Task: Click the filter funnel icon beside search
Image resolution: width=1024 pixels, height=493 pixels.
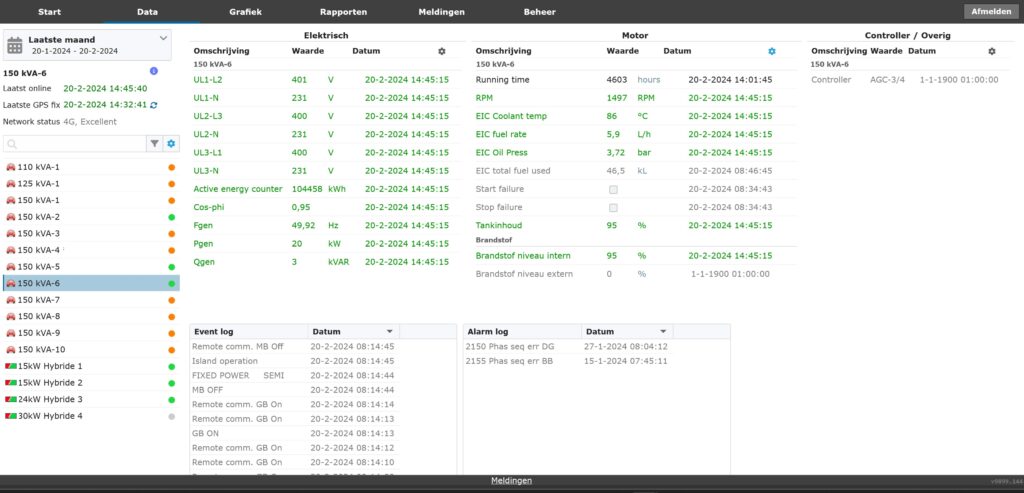Action: click(155, 144)
